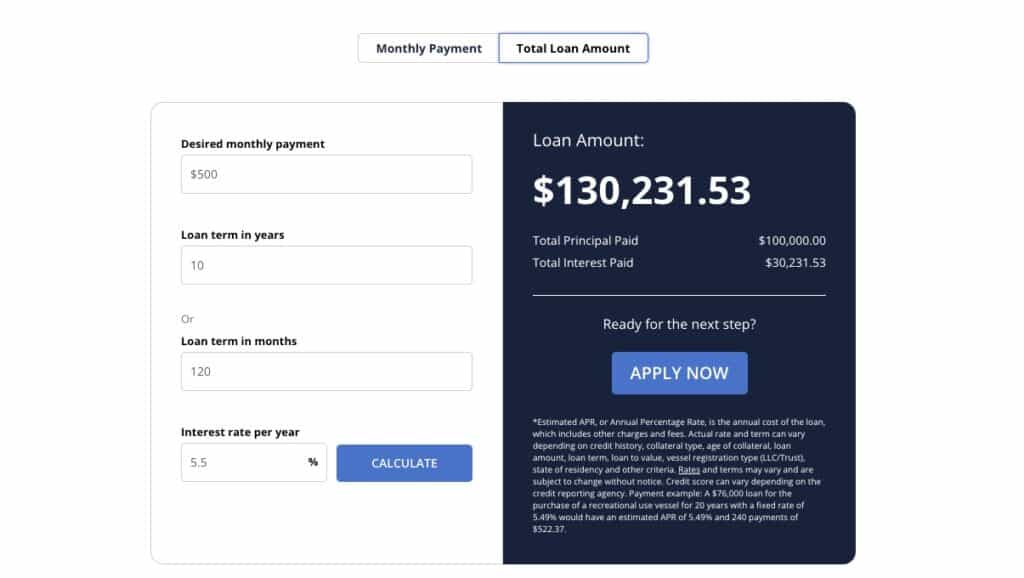Select the loan term in years field
The width and height of the screenshot is (1024, 578).
tap(325, 265)
